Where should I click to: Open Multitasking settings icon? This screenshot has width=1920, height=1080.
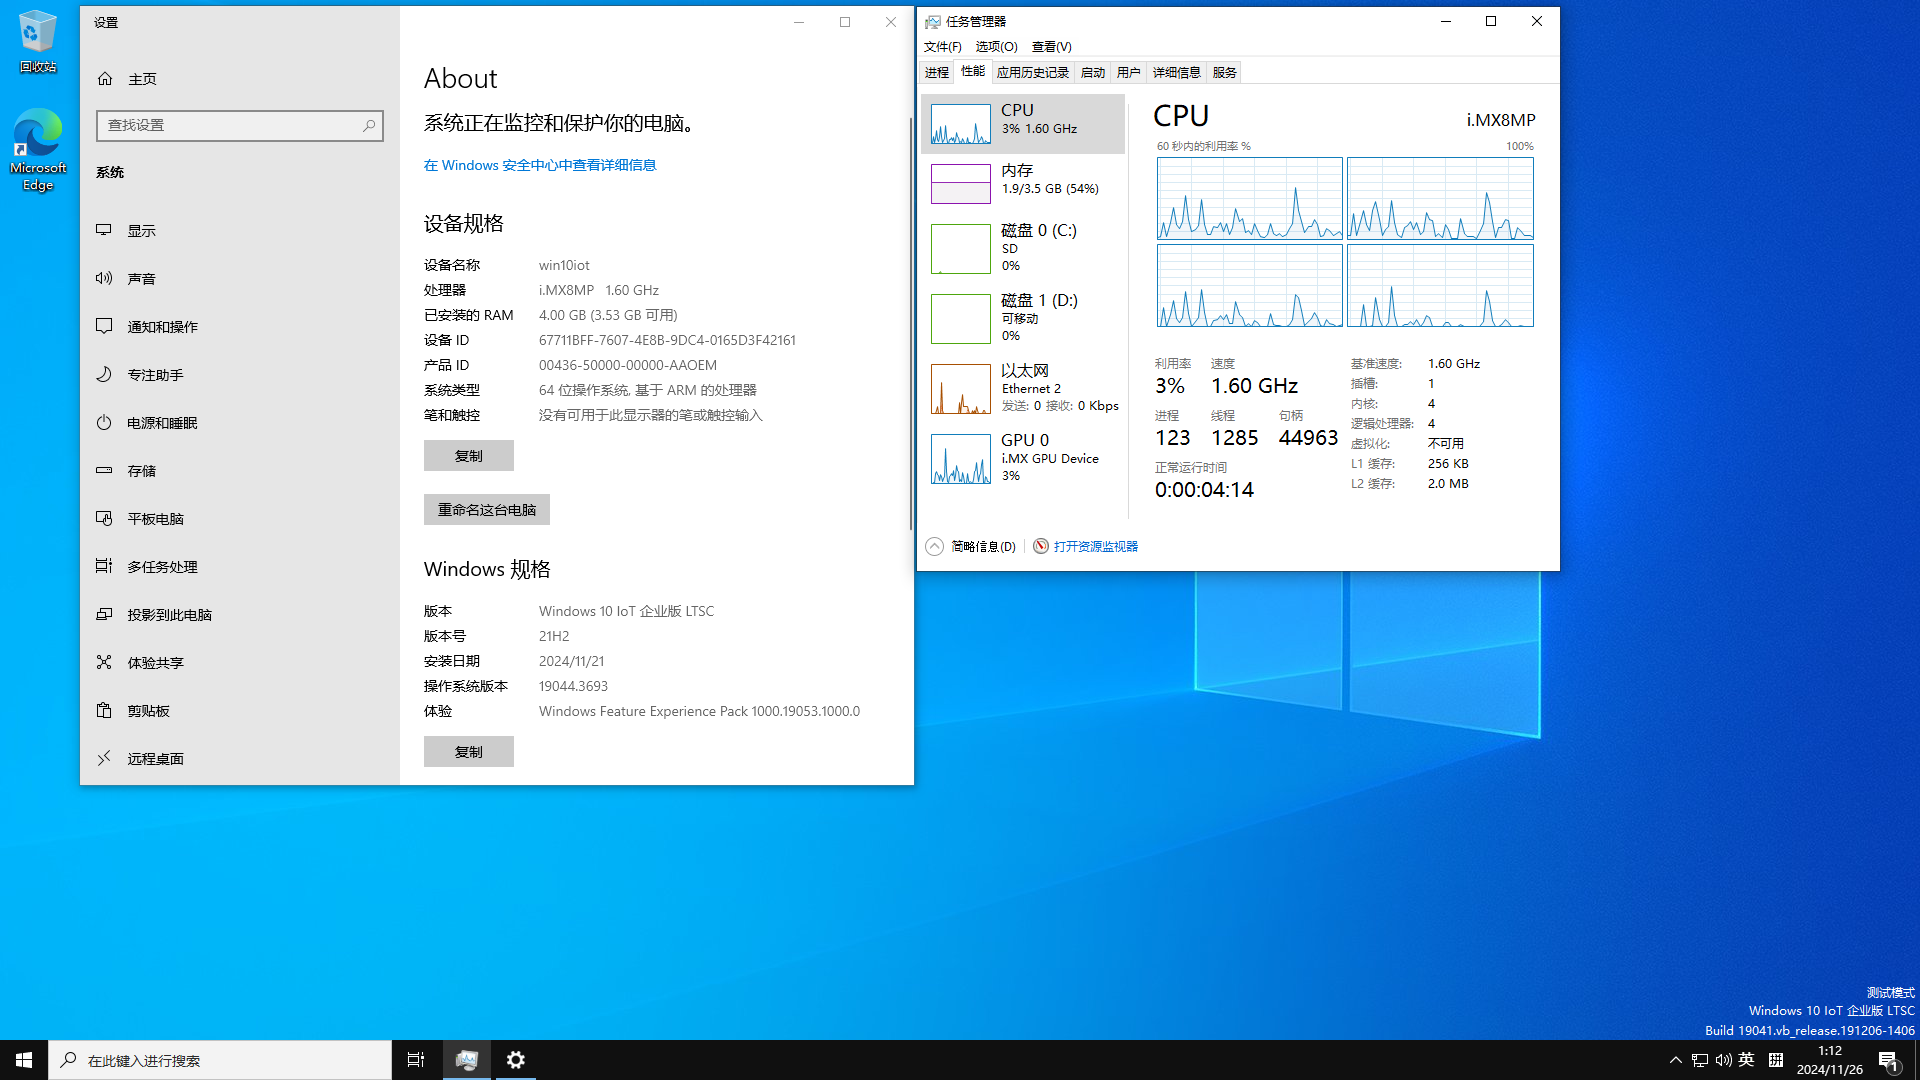pos(104,566)
